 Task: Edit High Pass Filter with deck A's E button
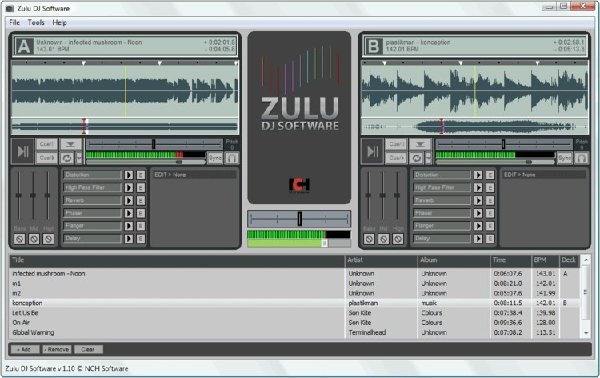(141, 187)
